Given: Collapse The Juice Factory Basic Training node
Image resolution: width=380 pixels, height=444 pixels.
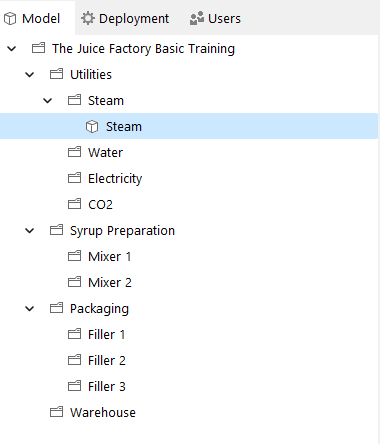Looking at the screenshot, I should pos(12,49).
